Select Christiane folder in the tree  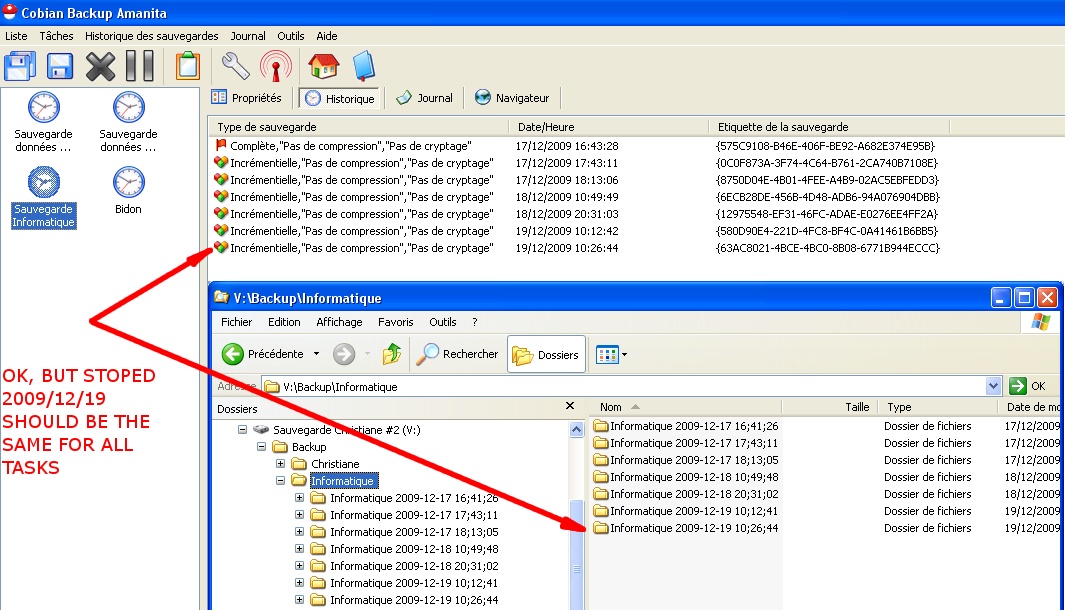335,464
